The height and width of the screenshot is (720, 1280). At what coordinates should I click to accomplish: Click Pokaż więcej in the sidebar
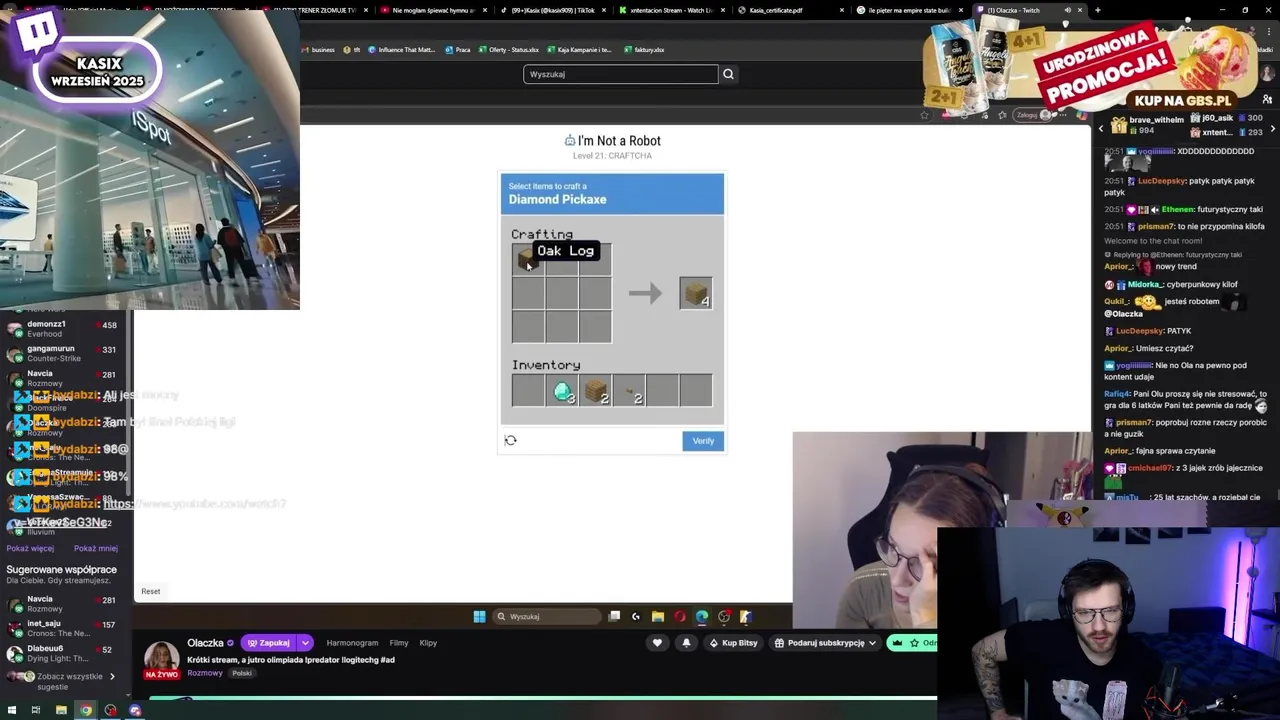pyautogui.click(x=30, y=548)
